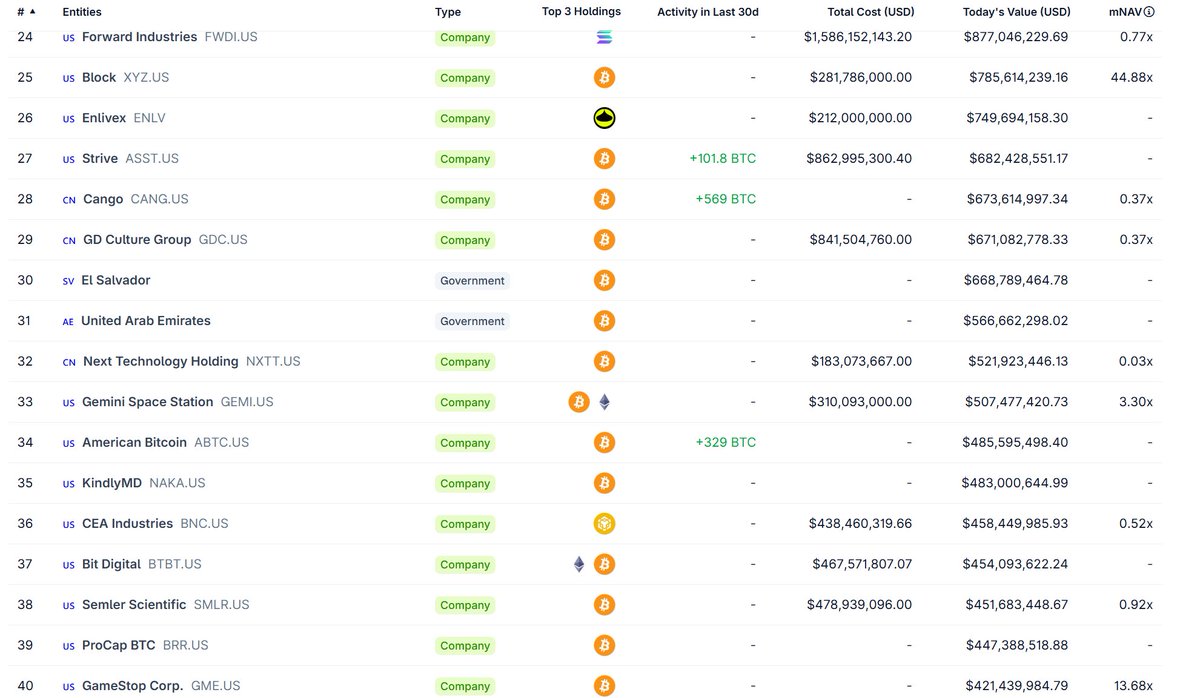Click Strive's +101.8 BTC activity link

(x=723, y=158)
